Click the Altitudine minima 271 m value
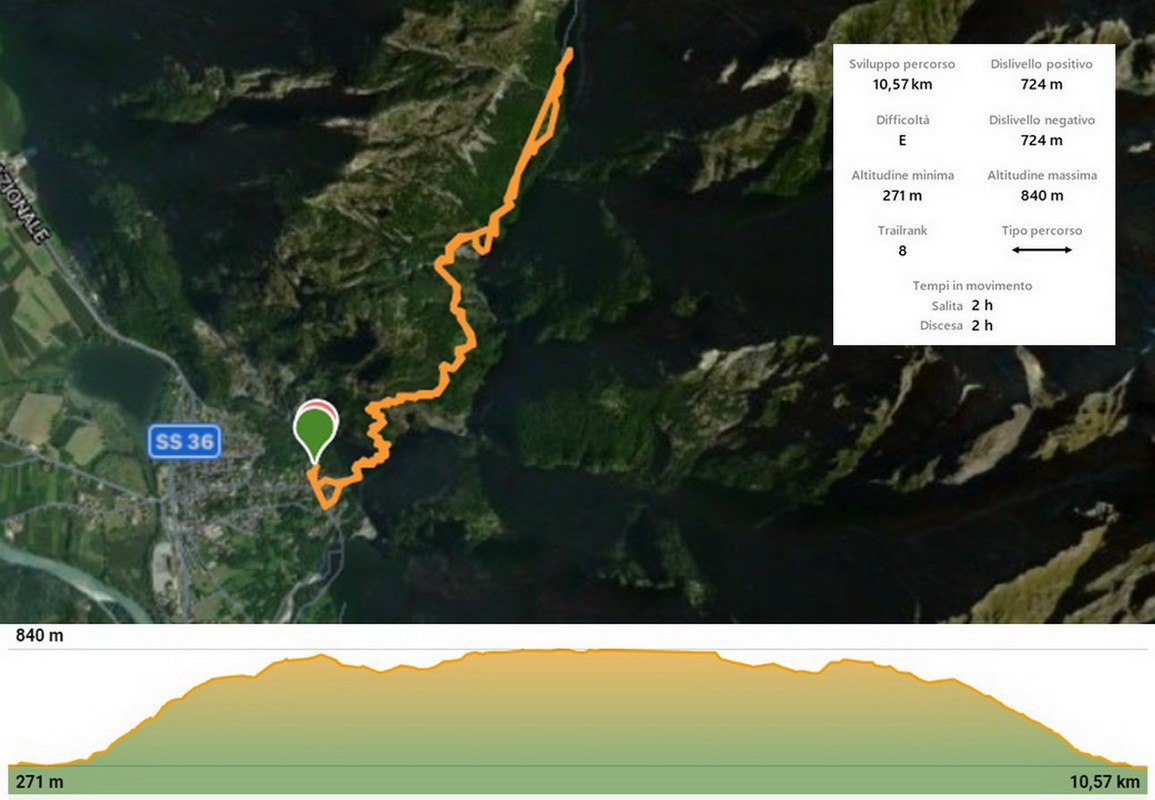This screenshot has width=1155, height=800. 902,195
